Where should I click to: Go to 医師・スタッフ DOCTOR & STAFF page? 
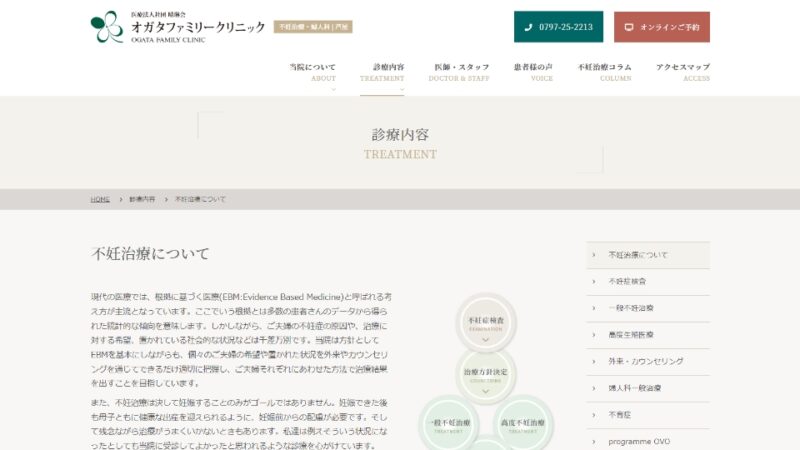[459, 72]
